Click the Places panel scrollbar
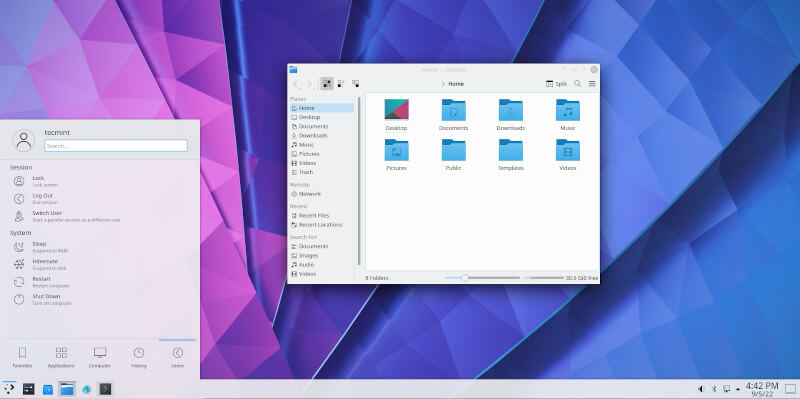 (x=359, y=181)
